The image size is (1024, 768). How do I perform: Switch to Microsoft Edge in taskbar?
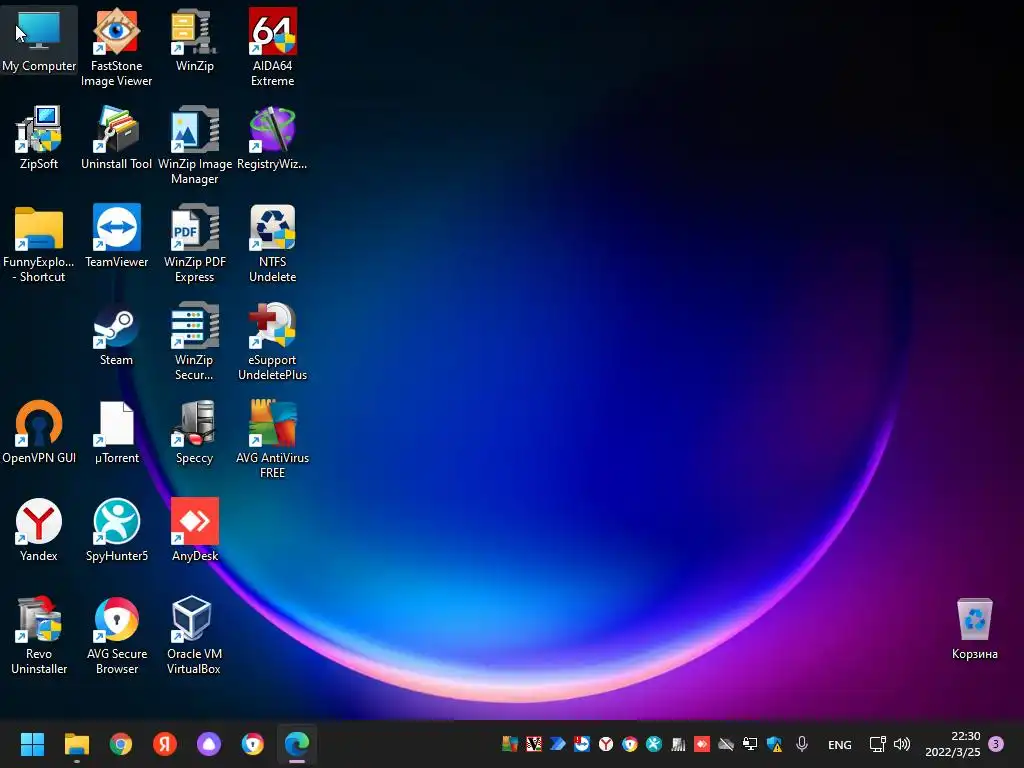tap(297, 744)
